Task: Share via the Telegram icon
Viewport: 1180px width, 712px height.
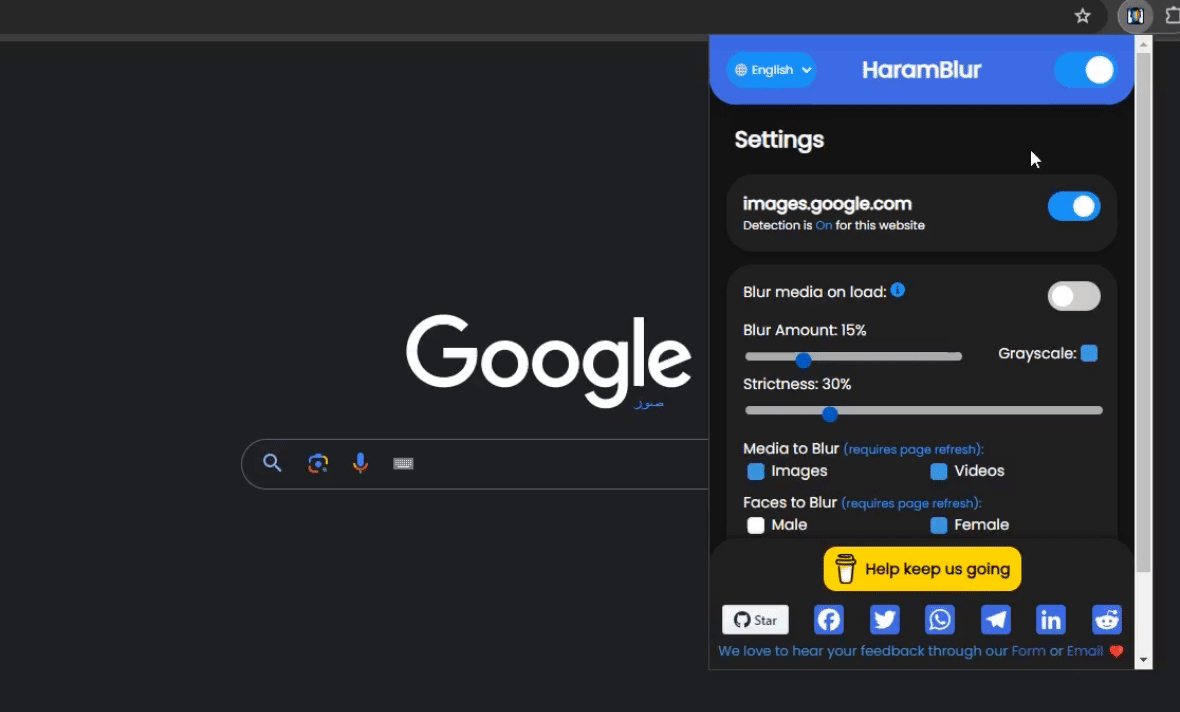Action: 996,620
